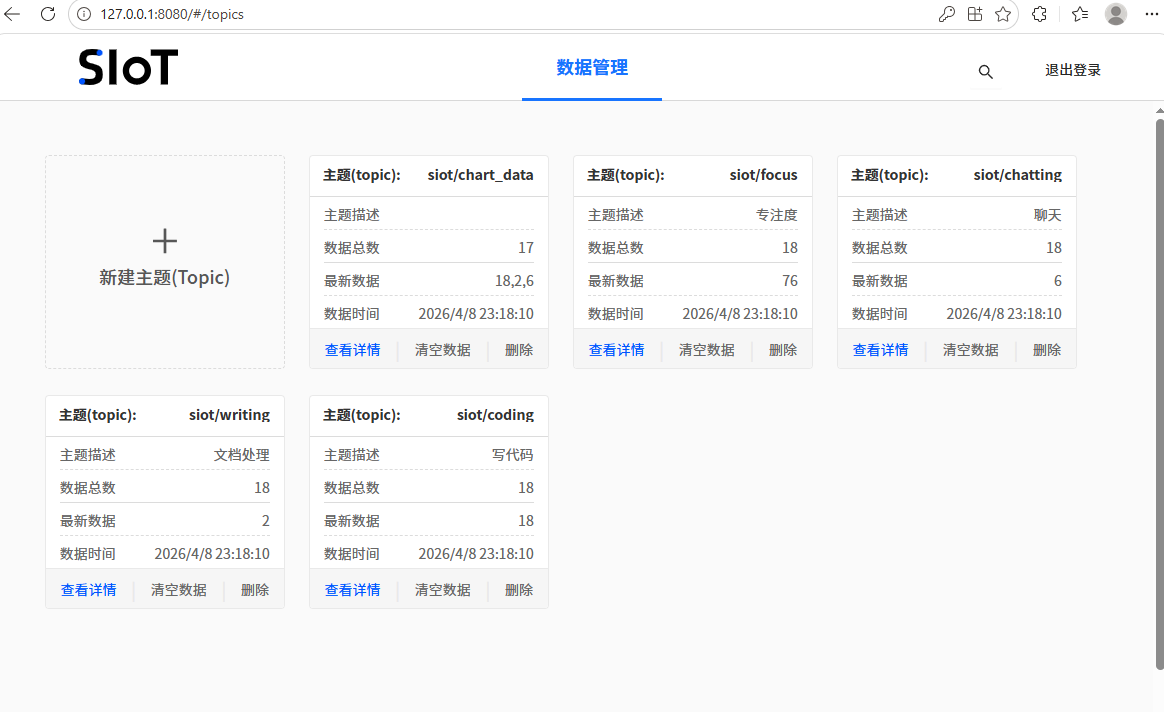1164x712 pixels.
Task: Click 删除 on the siot/writing card
Action: (x=254, y=589)
